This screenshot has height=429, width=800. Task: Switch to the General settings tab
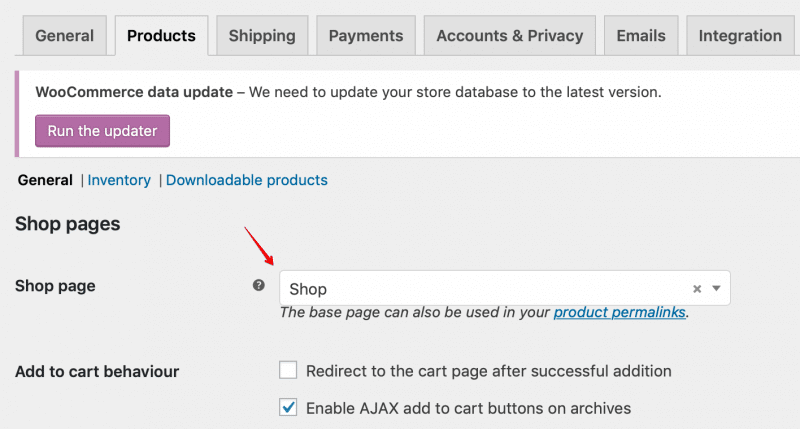64,35
